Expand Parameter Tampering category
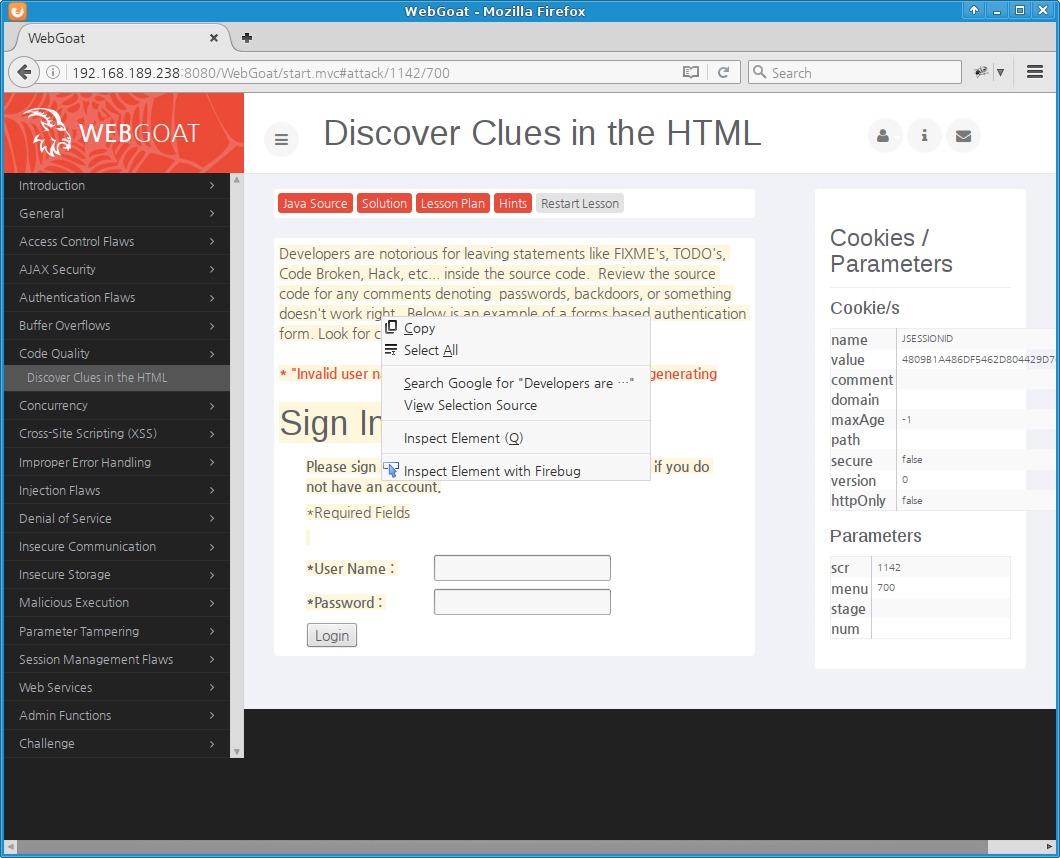1060x858 pixels. [117, 631]
